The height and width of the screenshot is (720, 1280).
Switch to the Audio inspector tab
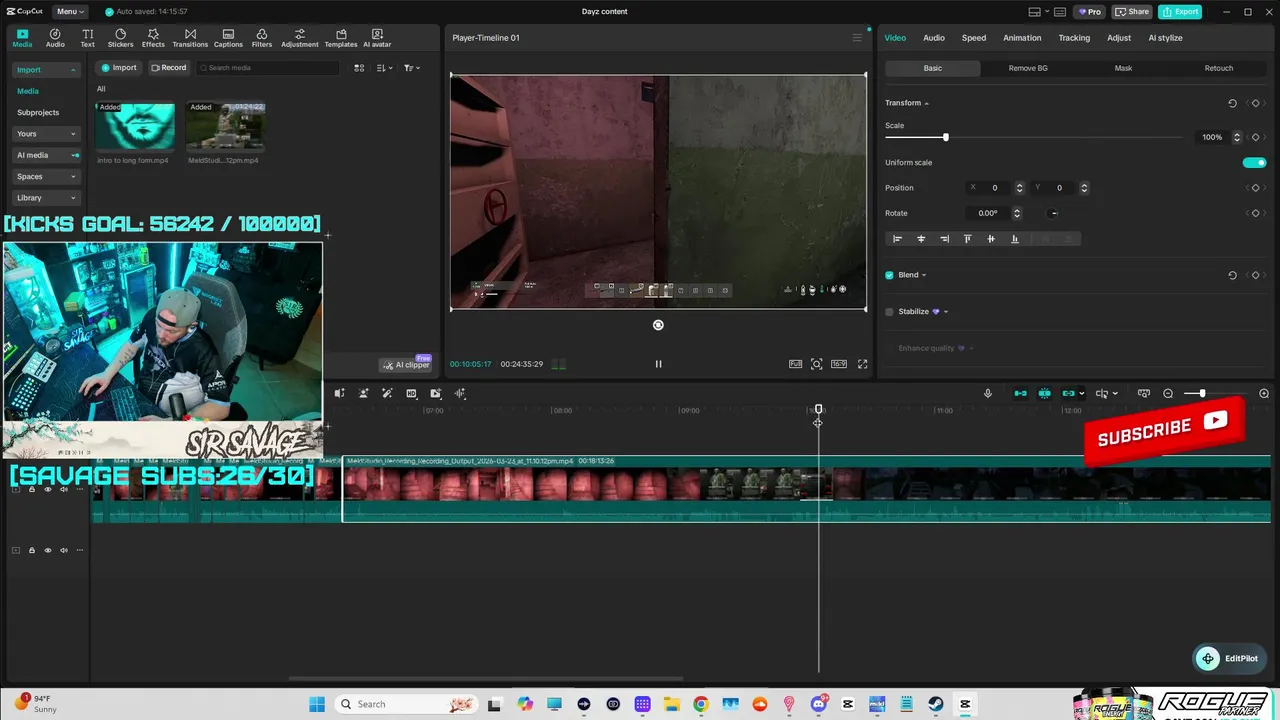(934, 38)
